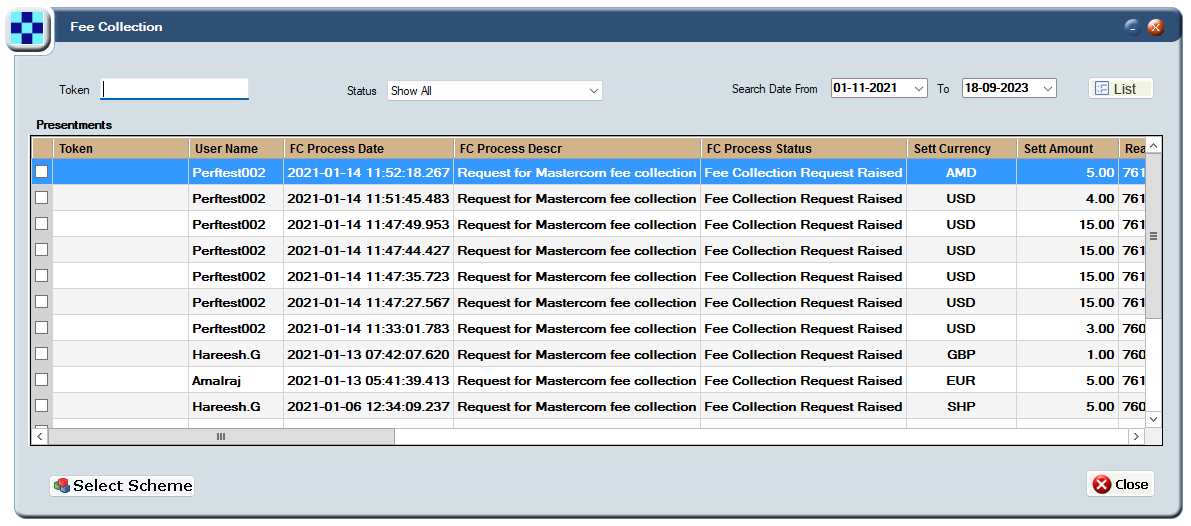Tick the checkbox for the AMD row
The width and height of the screenshot is (1191, 526).
point(42,172)
